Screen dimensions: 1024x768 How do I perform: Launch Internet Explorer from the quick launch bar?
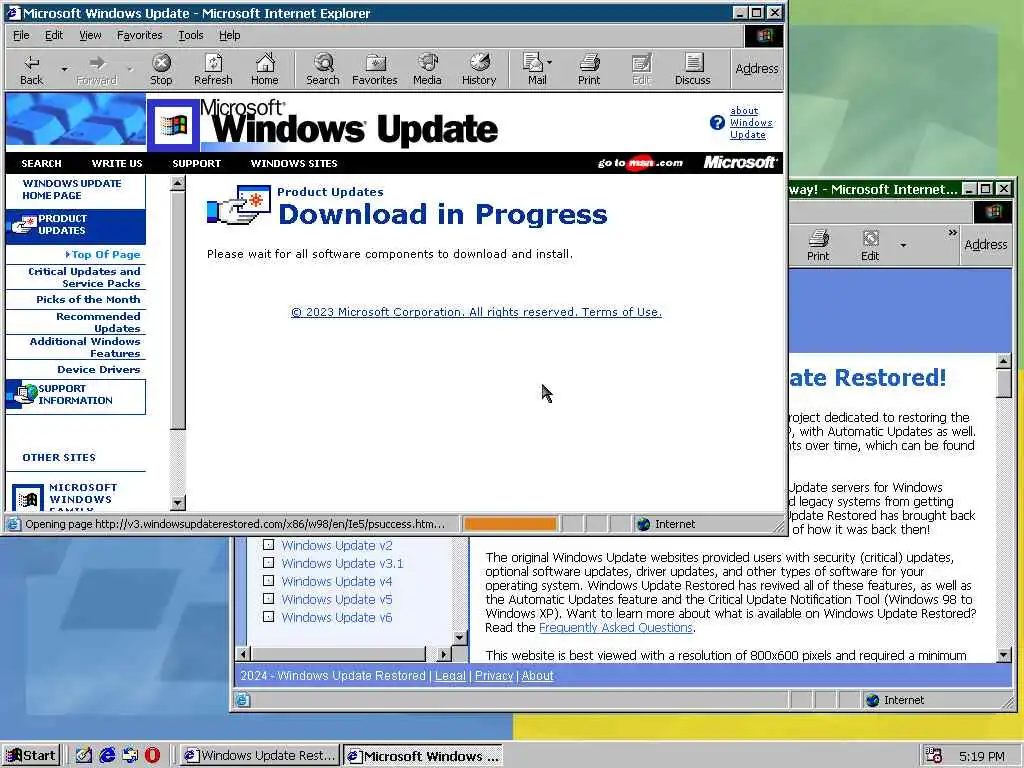tap(107, 755)
